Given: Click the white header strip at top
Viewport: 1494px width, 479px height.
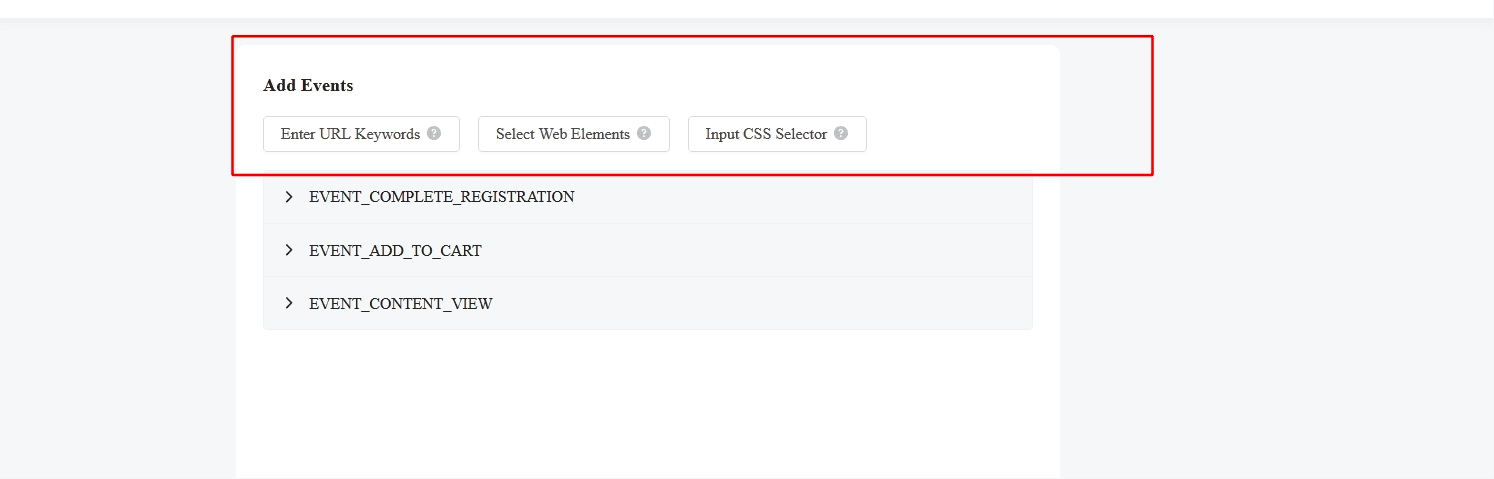Looking at the screenshot, I should (x=747, y=8).
